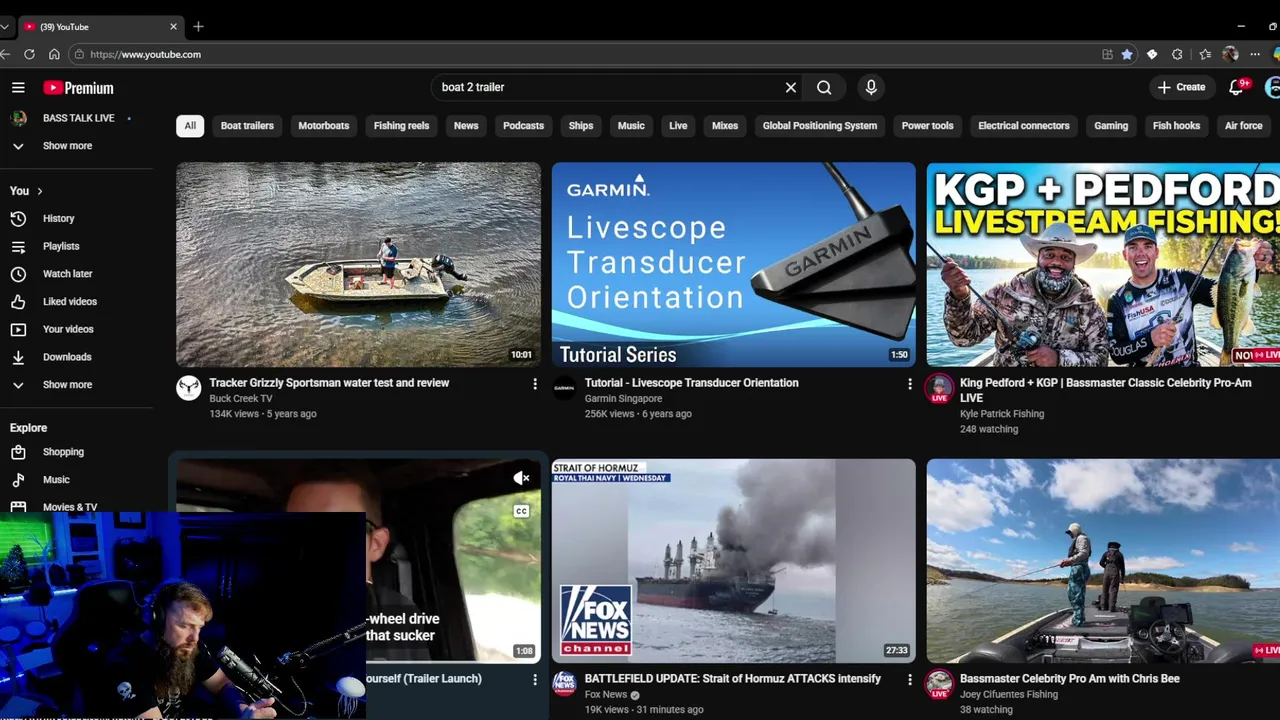The image size is (1280, 720).
Task: Open the browser favorites list icon
Action: 1205,54
